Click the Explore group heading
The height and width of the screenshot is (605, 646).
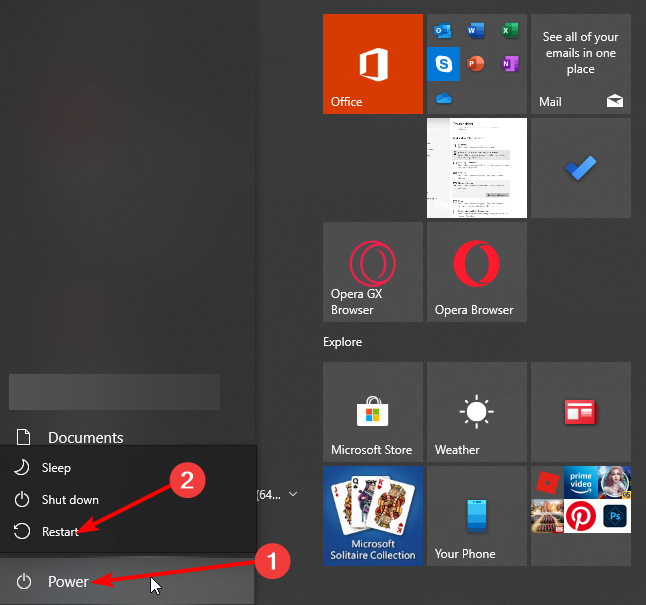point(342,342)
